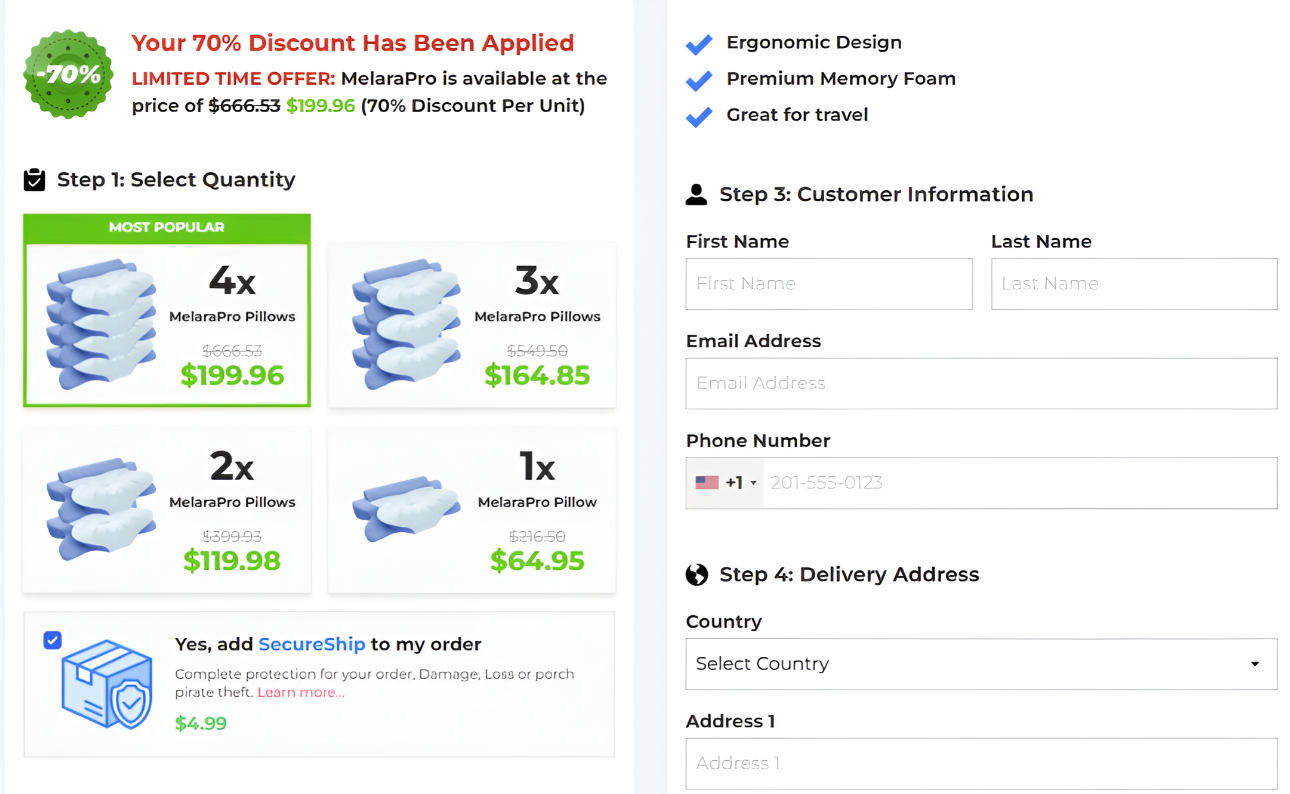Pick the 1x MelaraPro Pillow option
The image size is (1290, 794).
(x=472, y=510)
